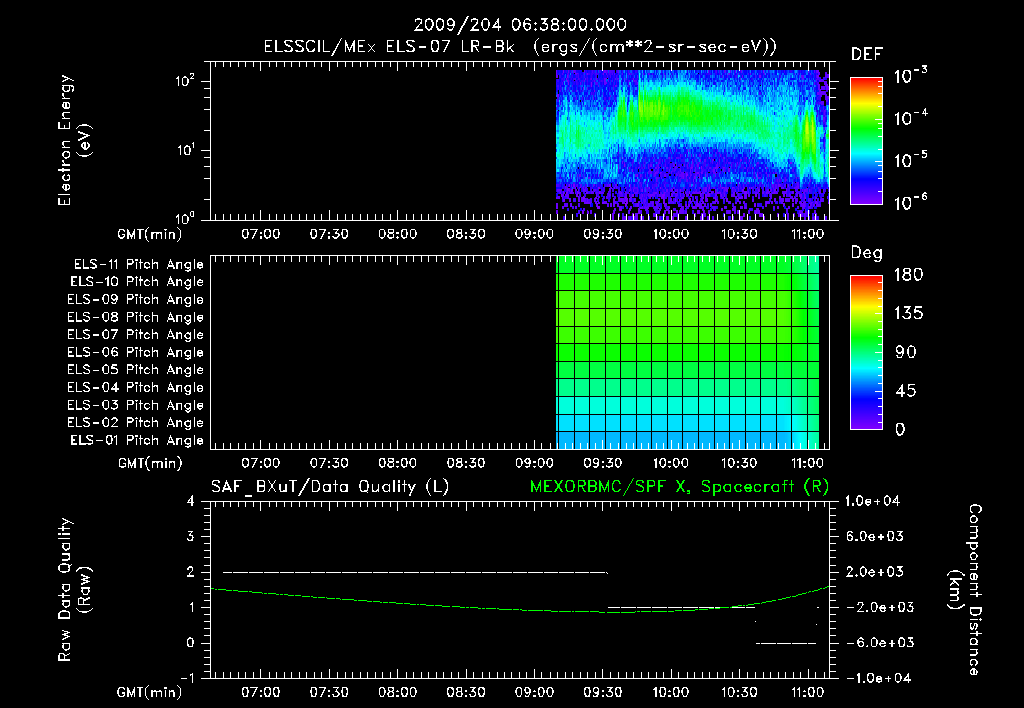The image size is (1024, 708).
Task: Click 07:00 time tick under the data quality panel
Action: coord(261,692)
